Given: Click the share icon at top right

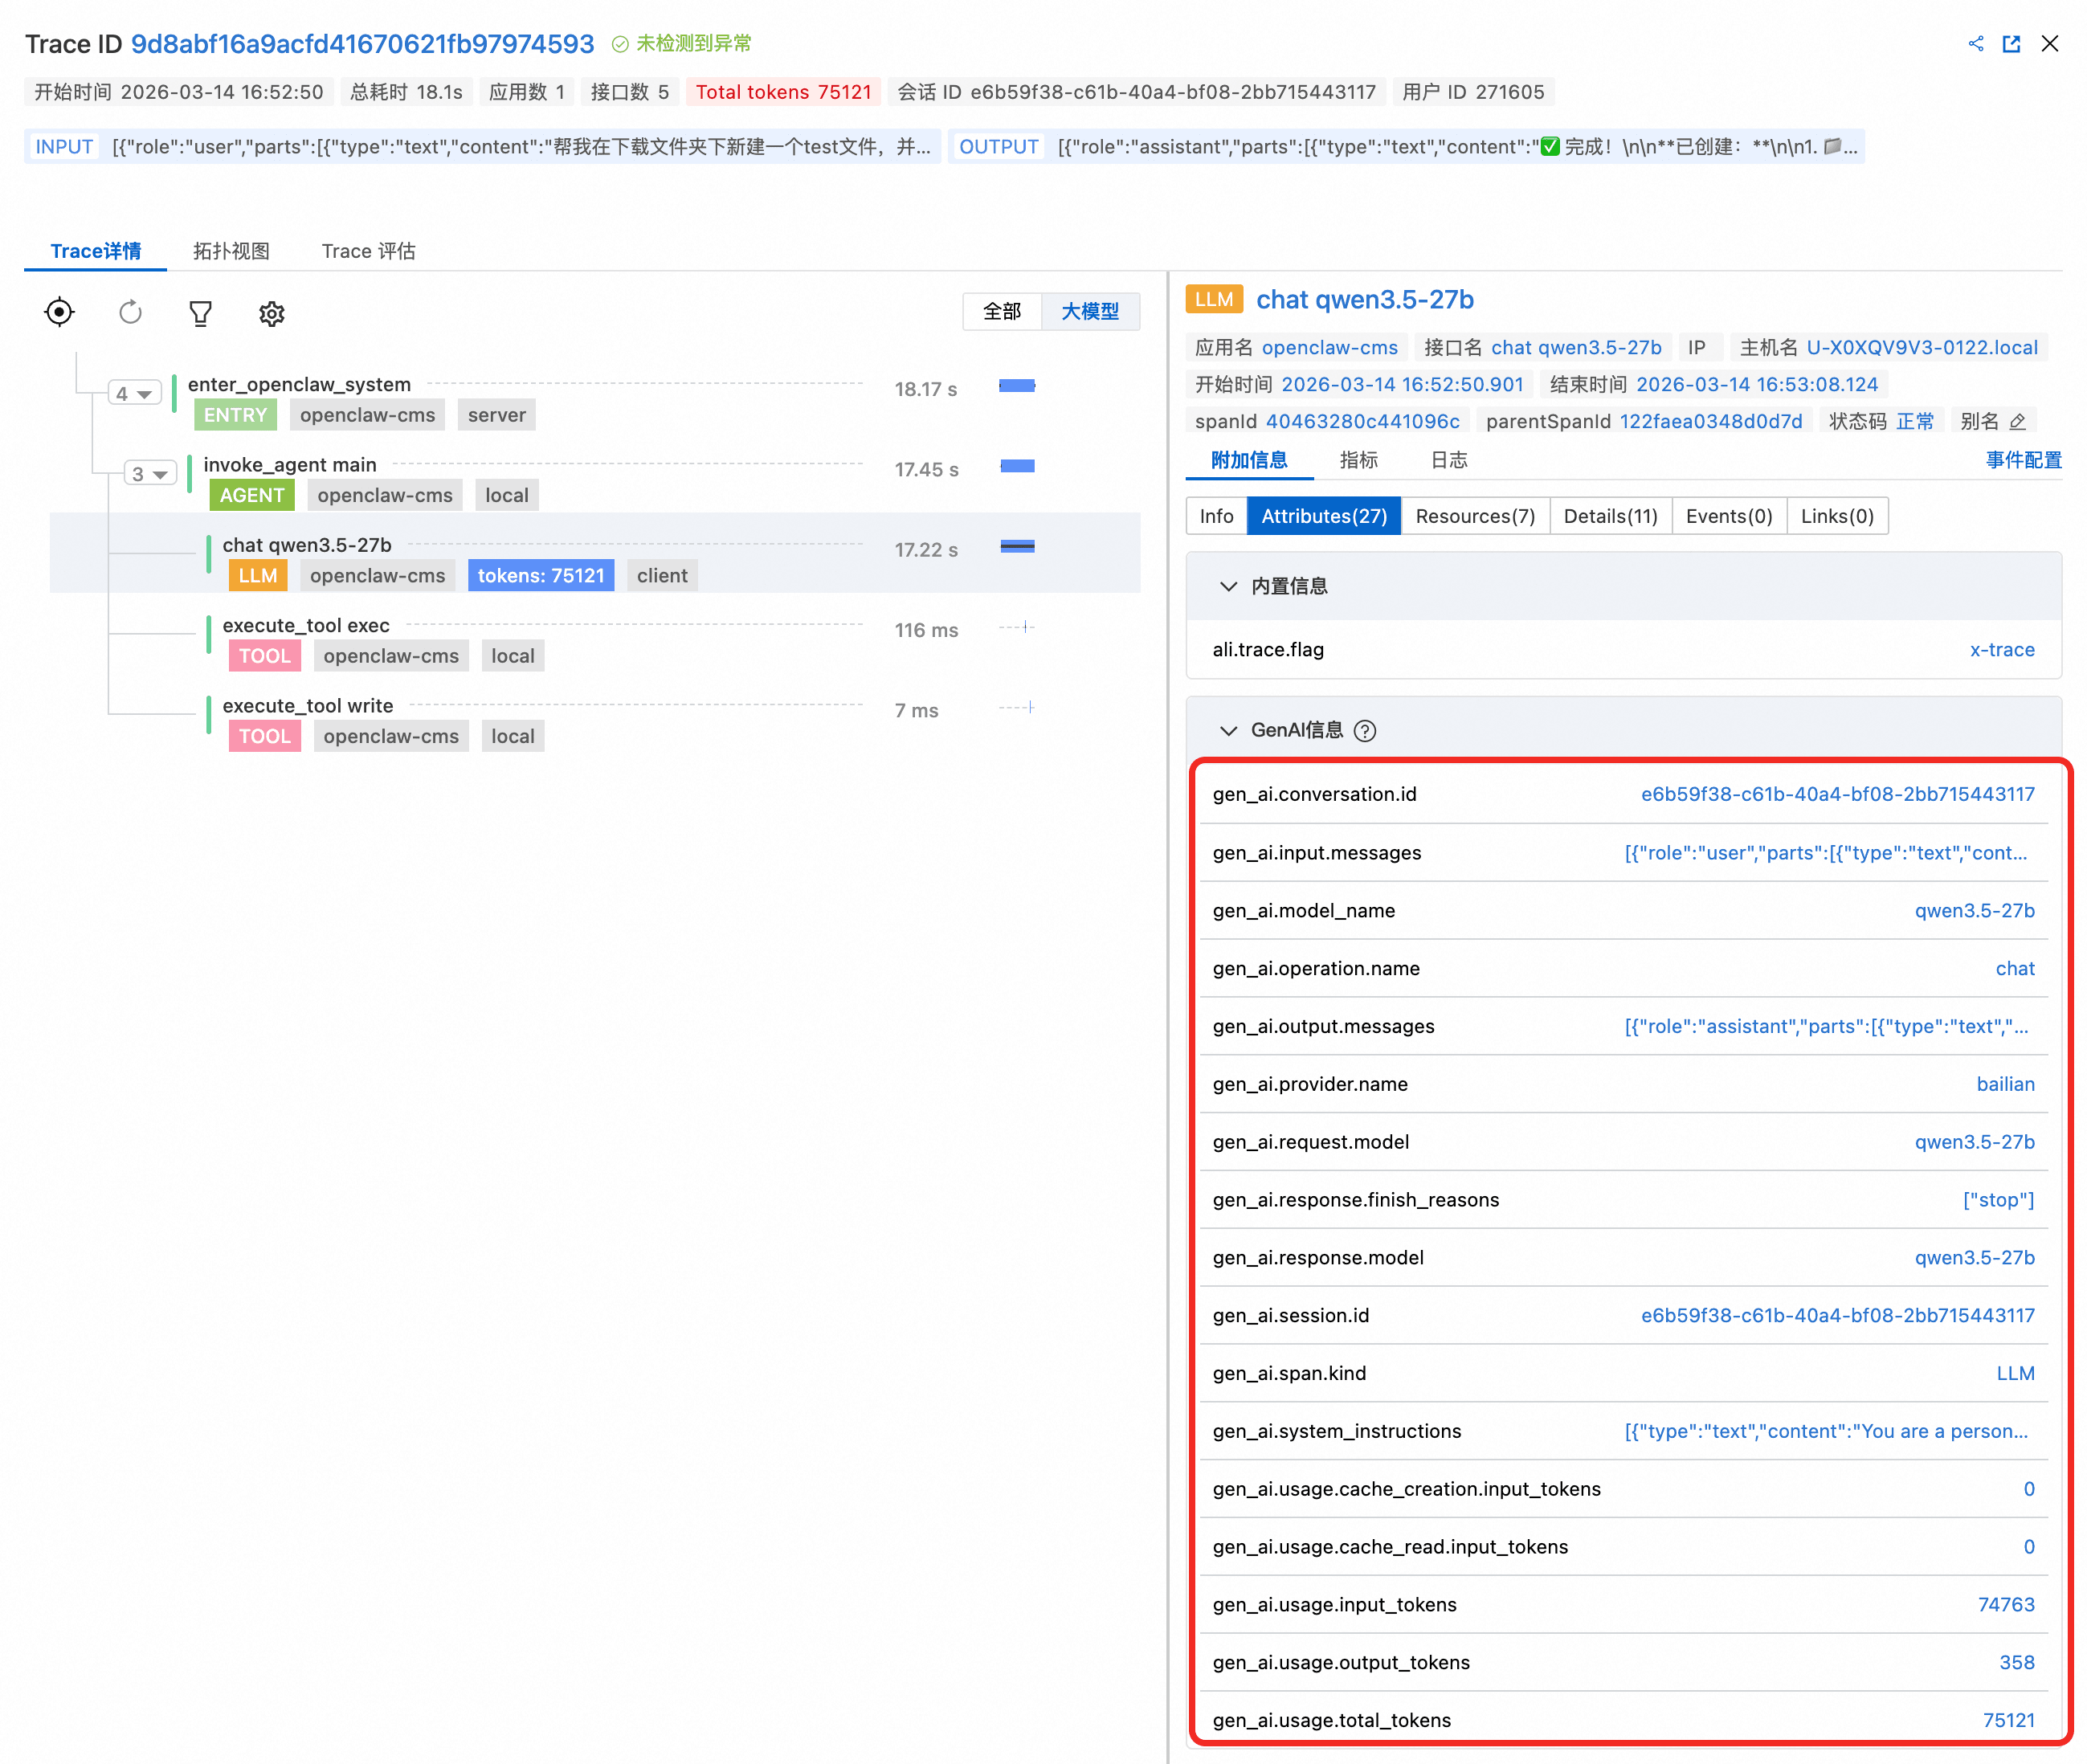Looking at the screenshot, I should (x=1975, y=44).
